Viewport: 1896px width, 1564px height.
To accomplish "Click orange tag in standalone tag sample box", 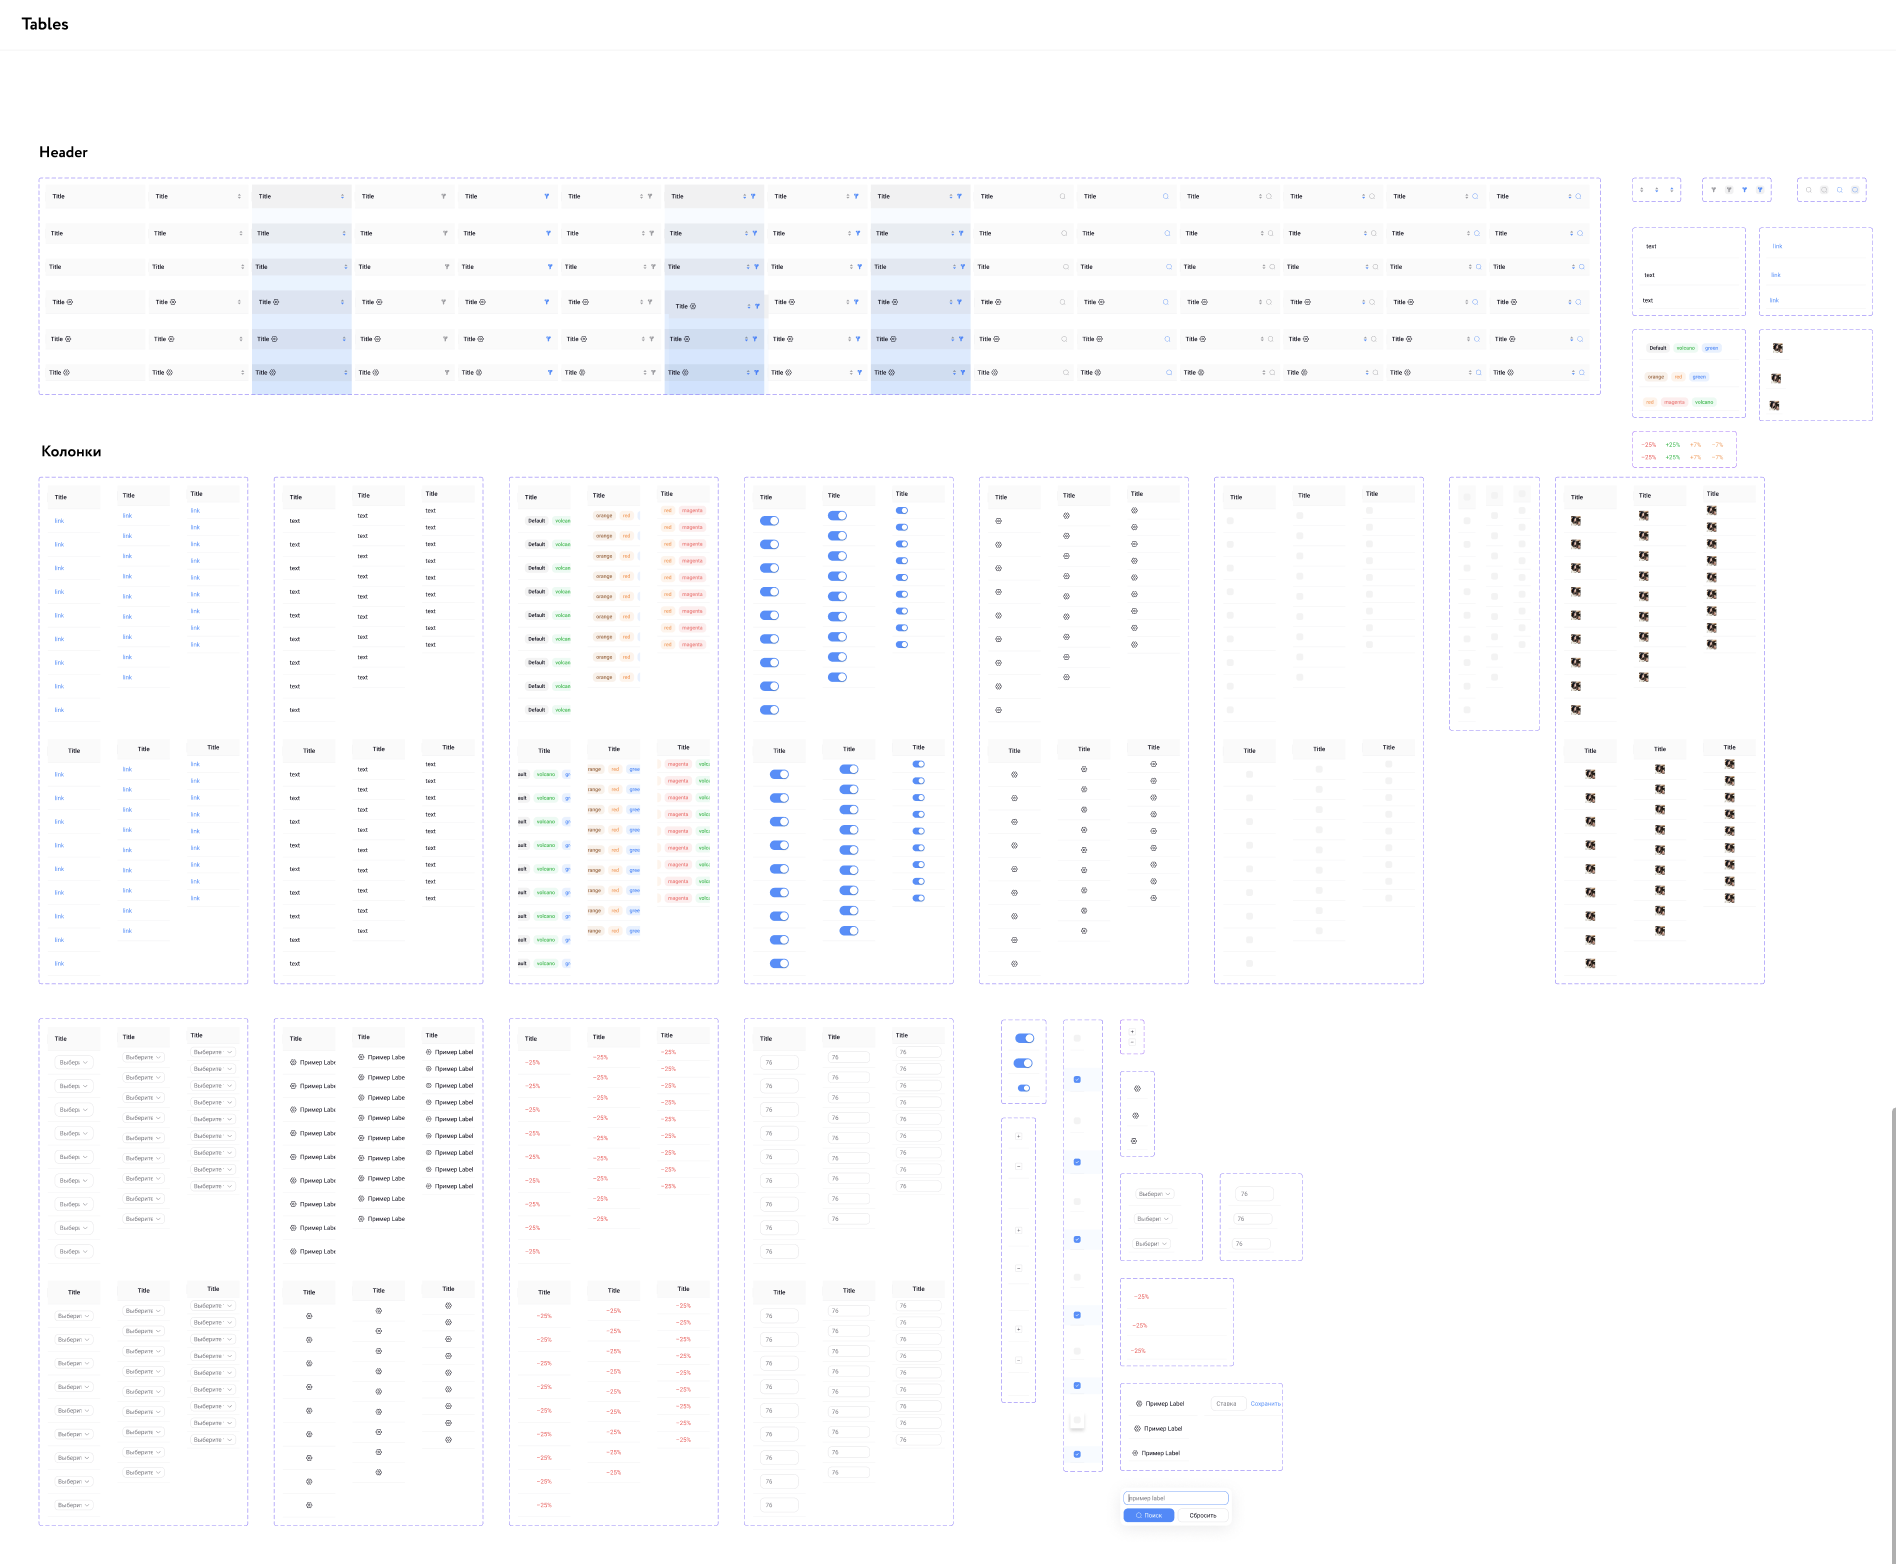I will coord(1656,377).
